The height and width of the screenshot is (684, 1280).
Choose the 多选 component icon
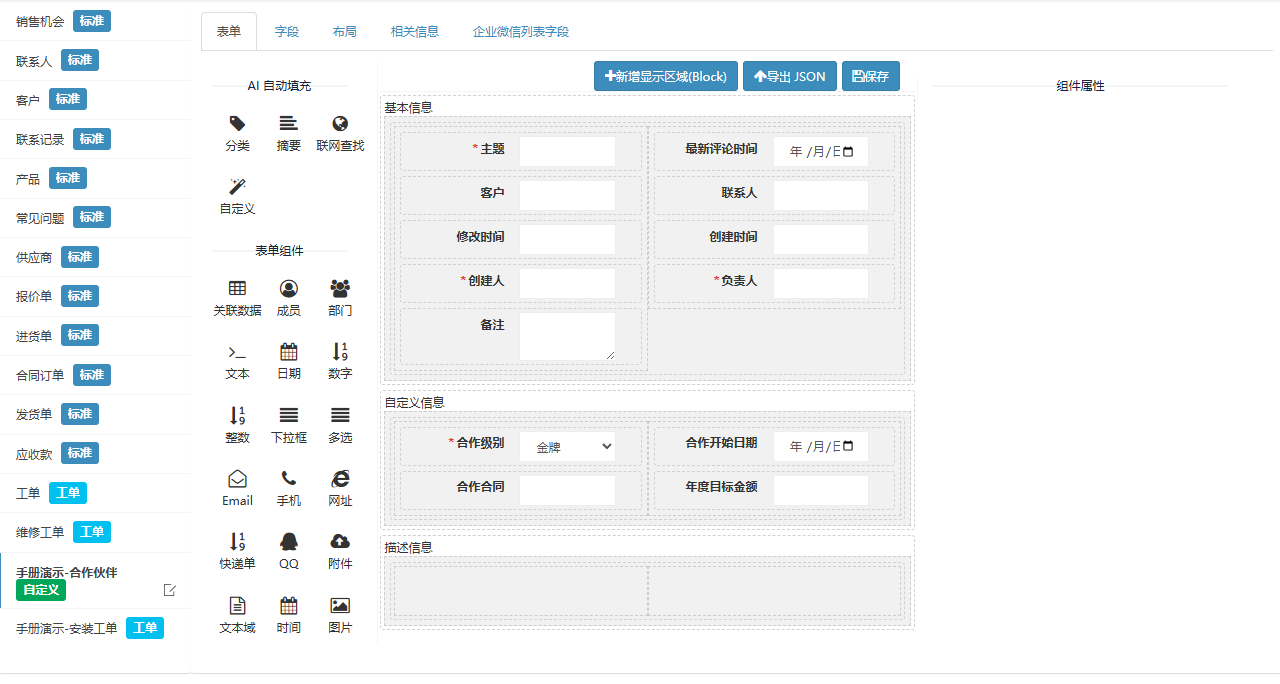click(x=340, y=415)
